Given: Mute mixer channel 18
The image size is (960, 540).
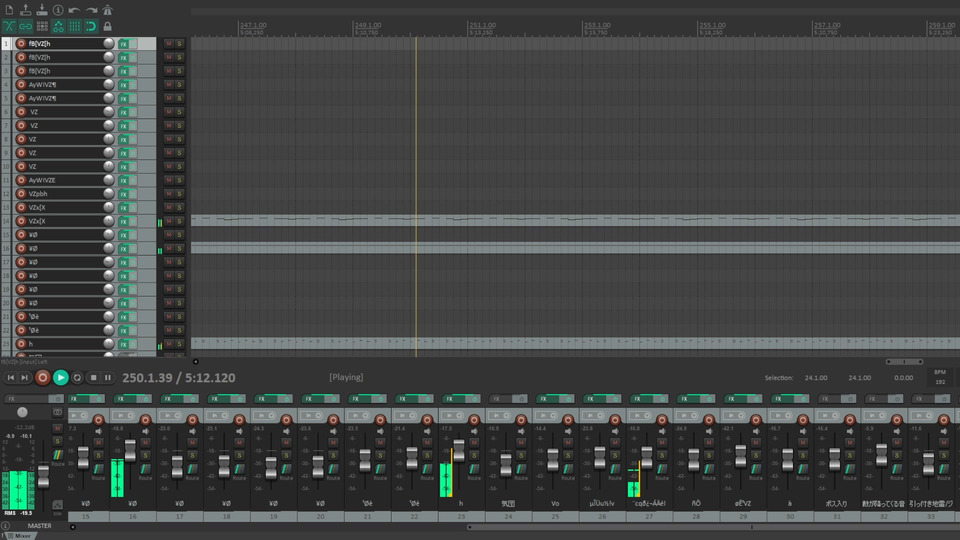Looking at the screenshot, I should [239, 442].
